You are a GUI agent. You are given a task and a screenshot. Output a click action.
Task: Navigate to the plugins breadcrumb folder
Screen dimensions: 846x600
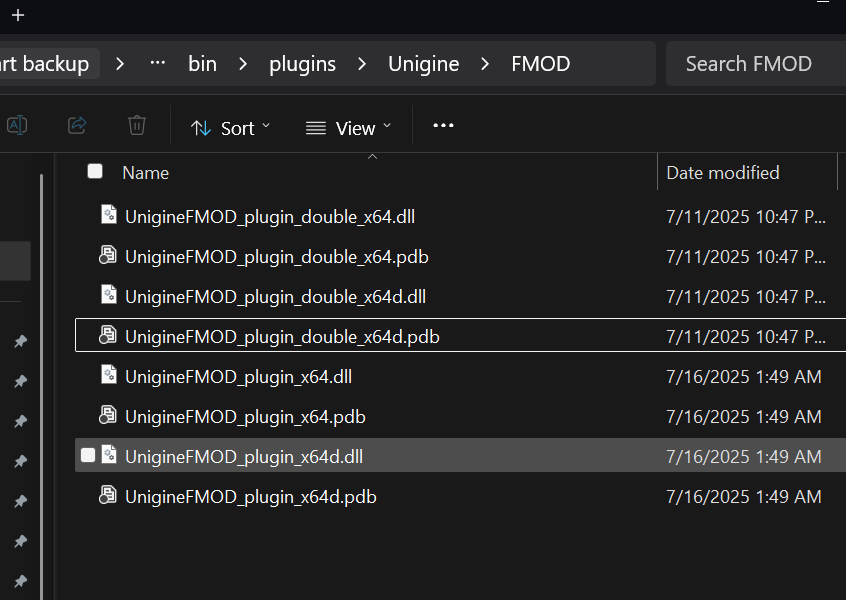302,64
